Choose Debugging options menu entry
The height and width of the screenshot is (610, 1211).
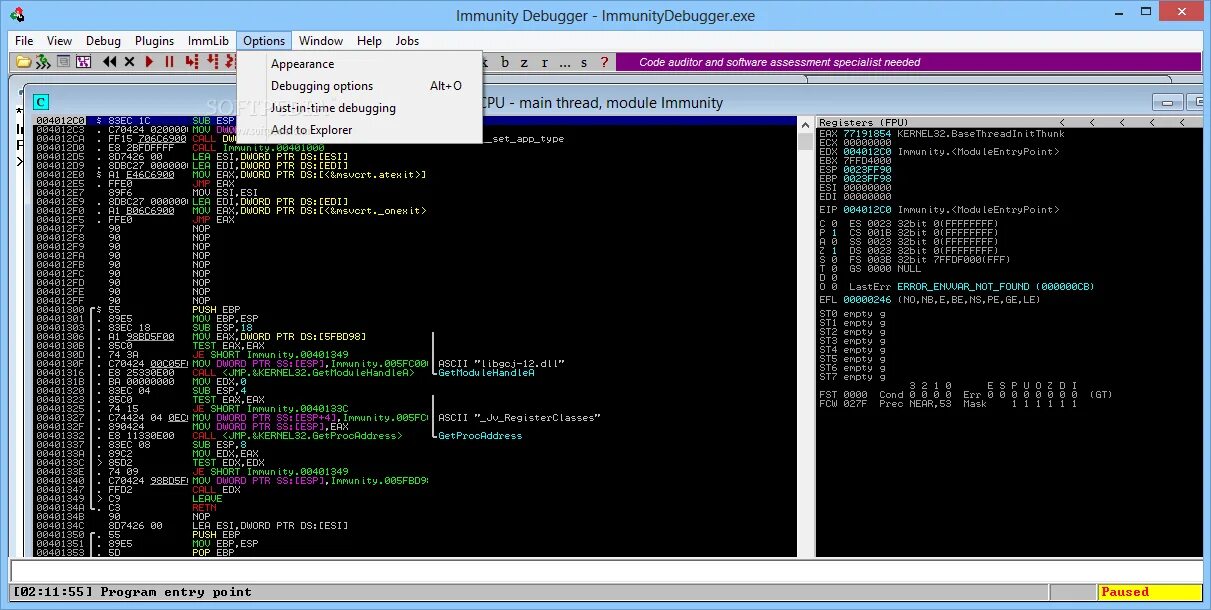click(360, 86)
